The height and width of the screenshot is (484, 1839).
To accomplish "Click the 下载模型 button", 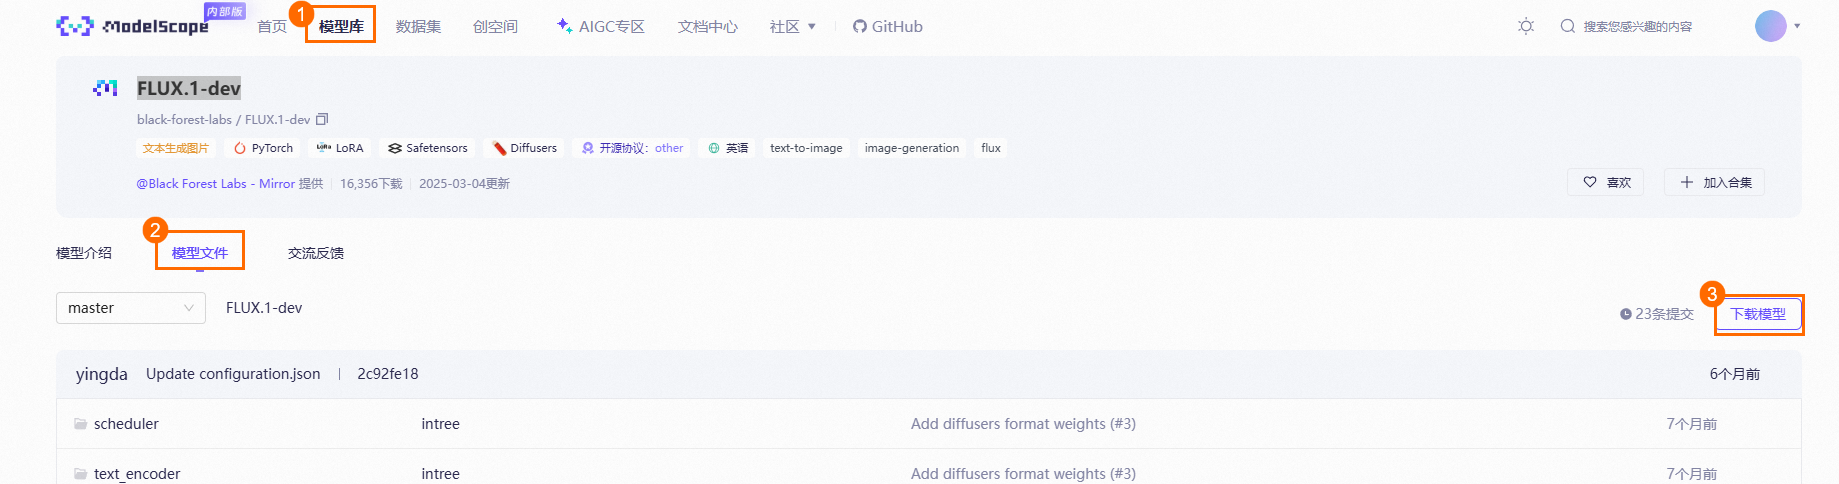I will (1758, 314).
